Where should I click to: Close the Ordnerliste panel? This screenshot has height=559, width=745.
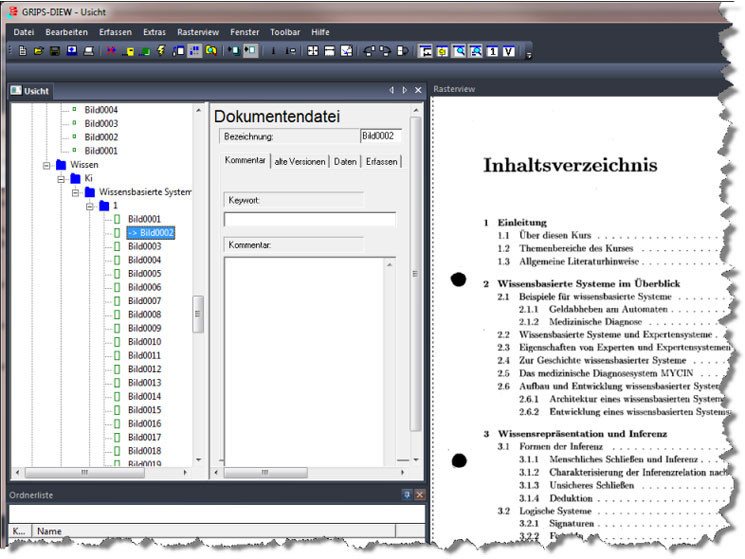tap(420, 495)
